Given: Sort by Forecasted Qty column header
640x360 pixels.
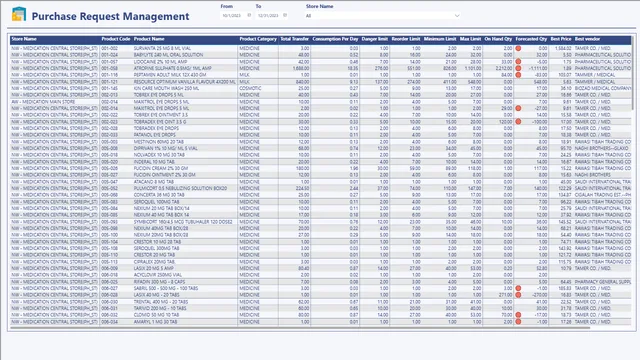Looking at the screenshot, I should (x=531, y=39).
